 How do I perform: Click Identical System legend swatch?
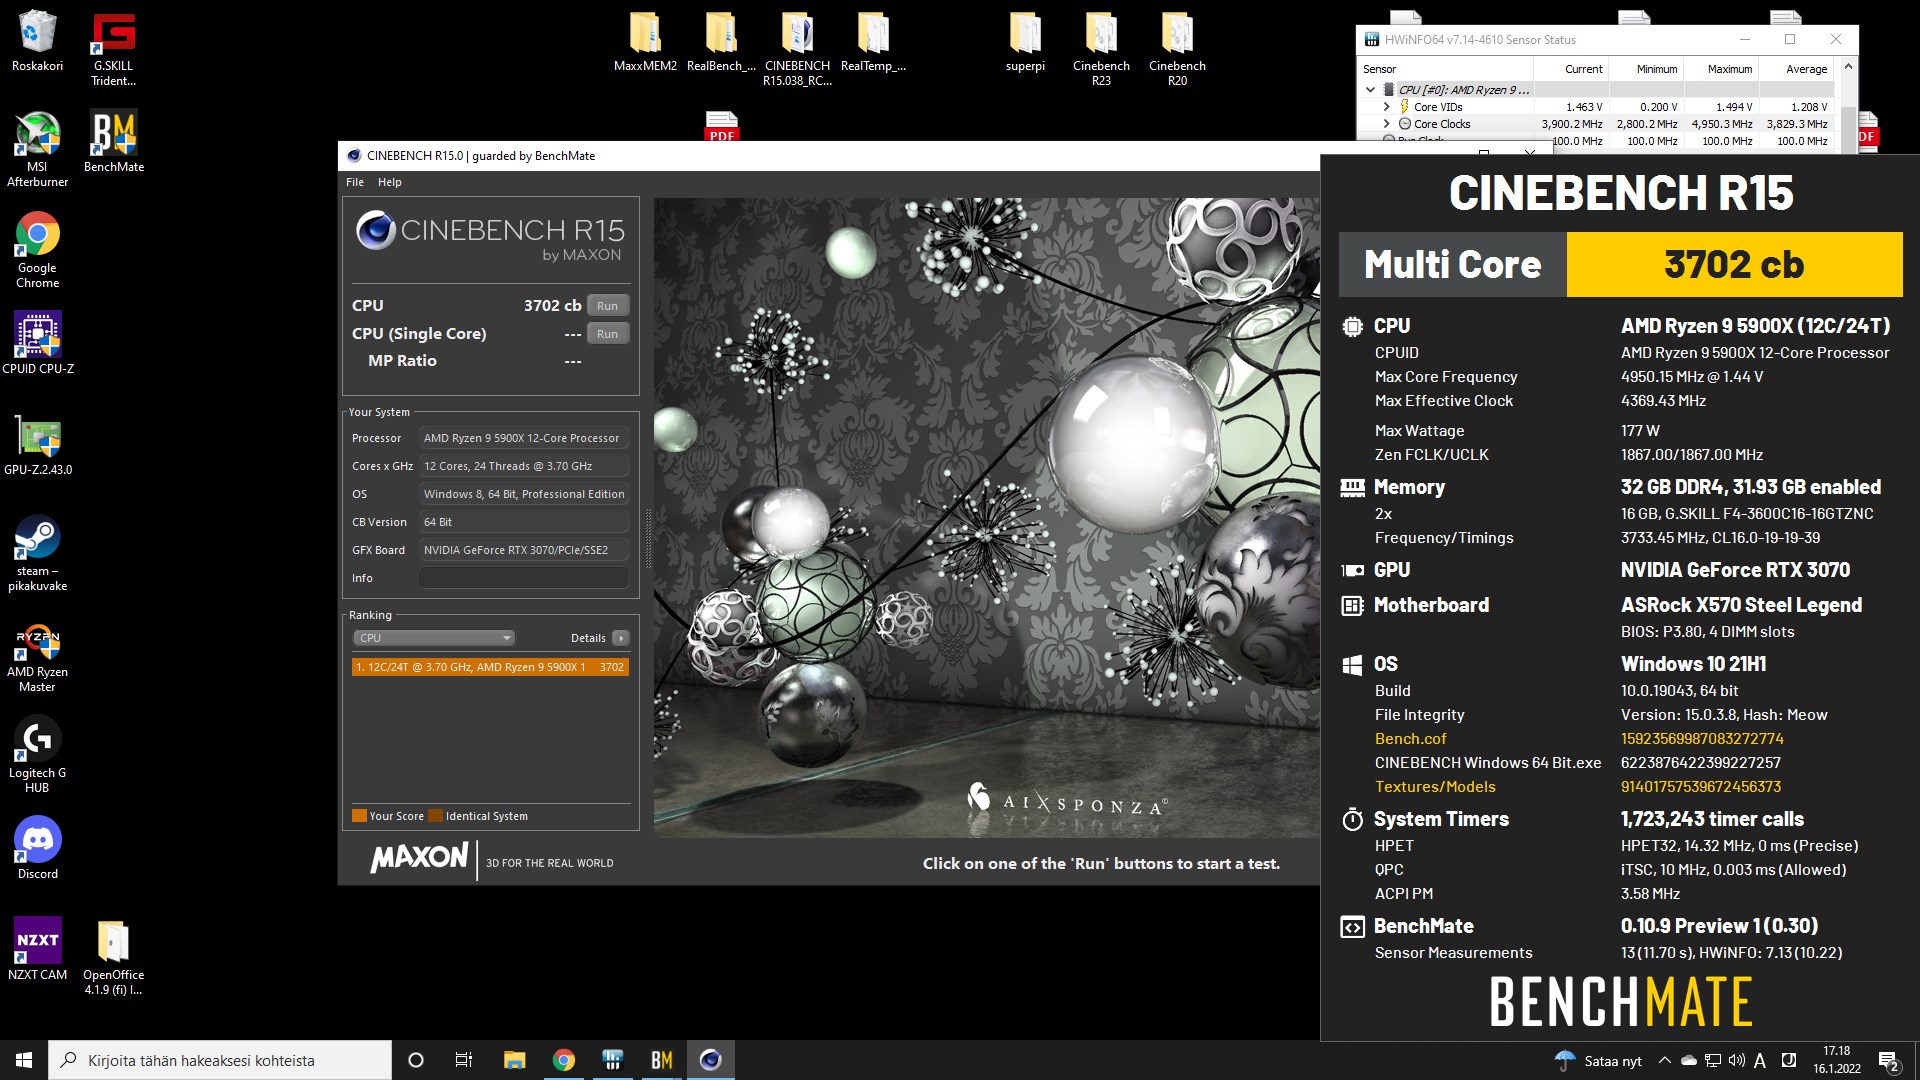pyautogui.click(x=435, y=816)
